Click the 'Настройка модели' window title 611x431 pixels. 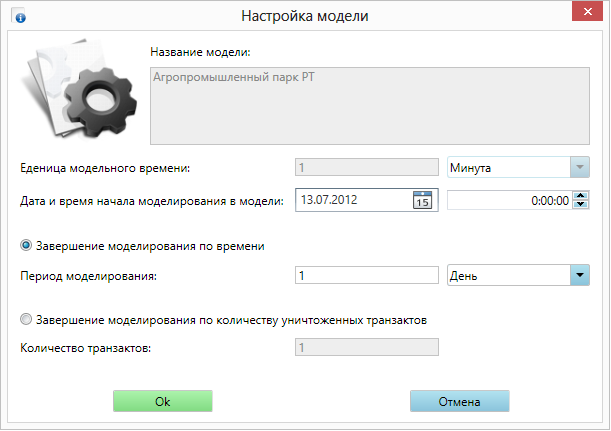pos(305,16)
